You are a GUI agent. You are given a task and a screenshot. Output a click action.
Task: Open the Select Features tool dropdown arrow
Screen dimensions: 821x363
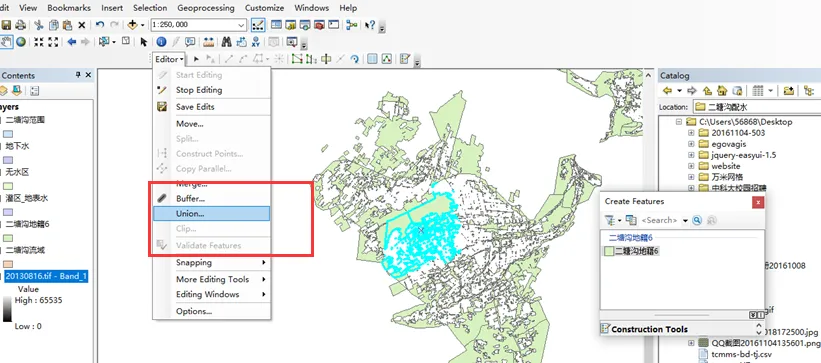tap(114, 42)
